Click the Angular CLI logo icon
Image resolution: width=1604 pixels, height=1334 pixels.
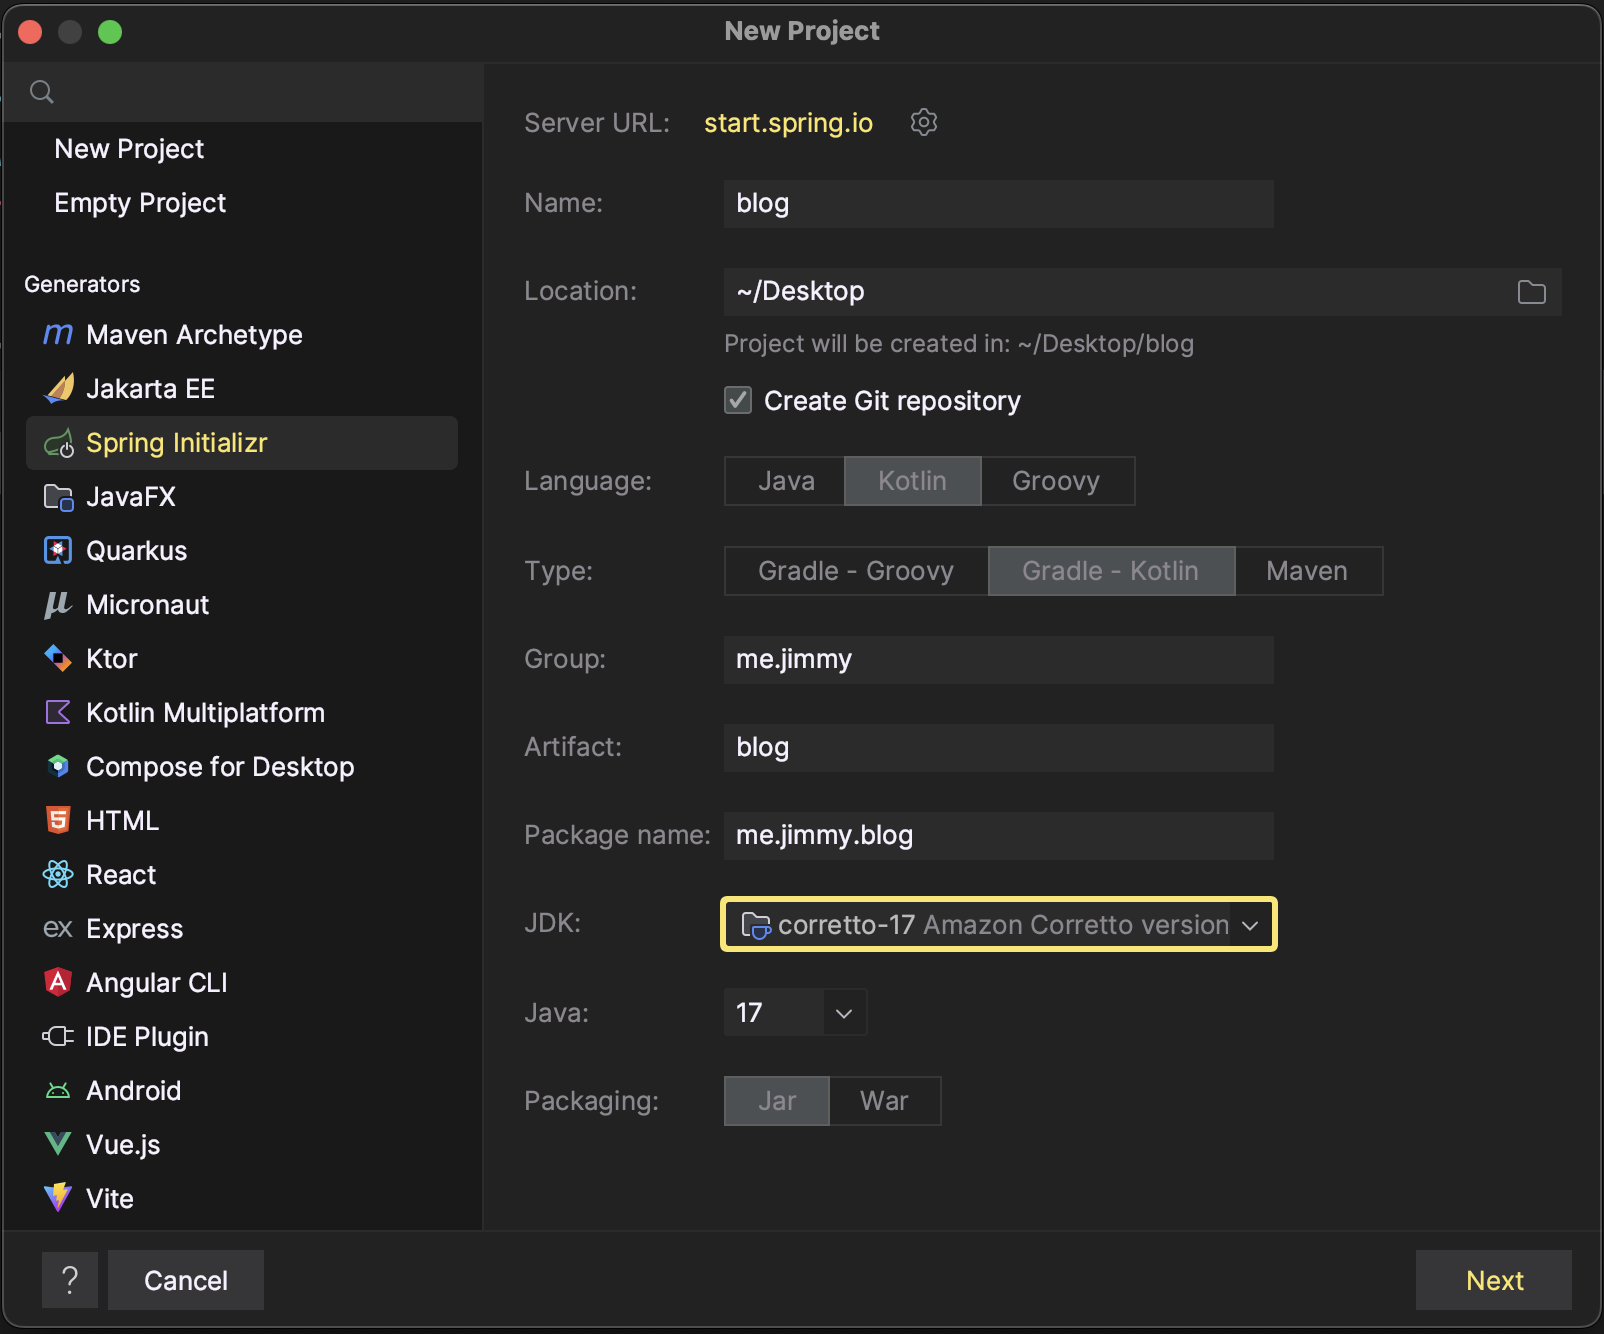click(58, 983)
